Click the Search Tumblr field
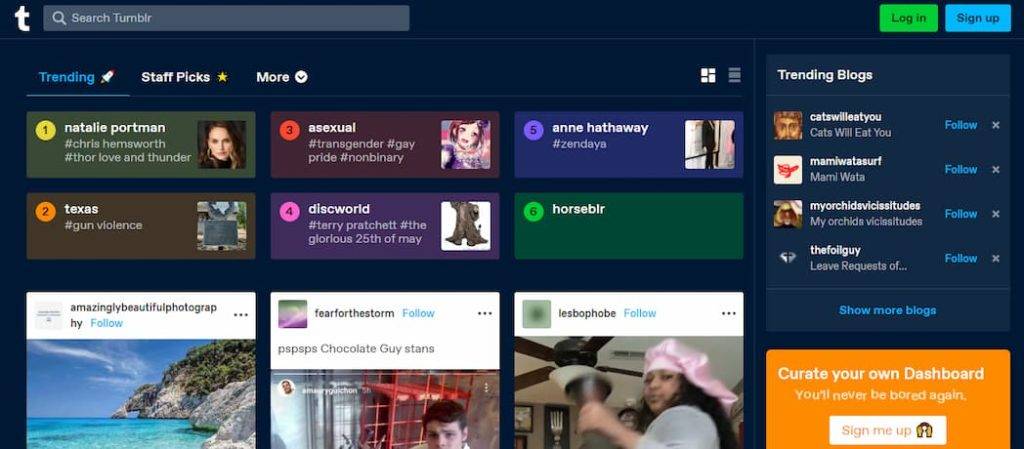This screenshot has width=1024, height=449. [226, 18]
